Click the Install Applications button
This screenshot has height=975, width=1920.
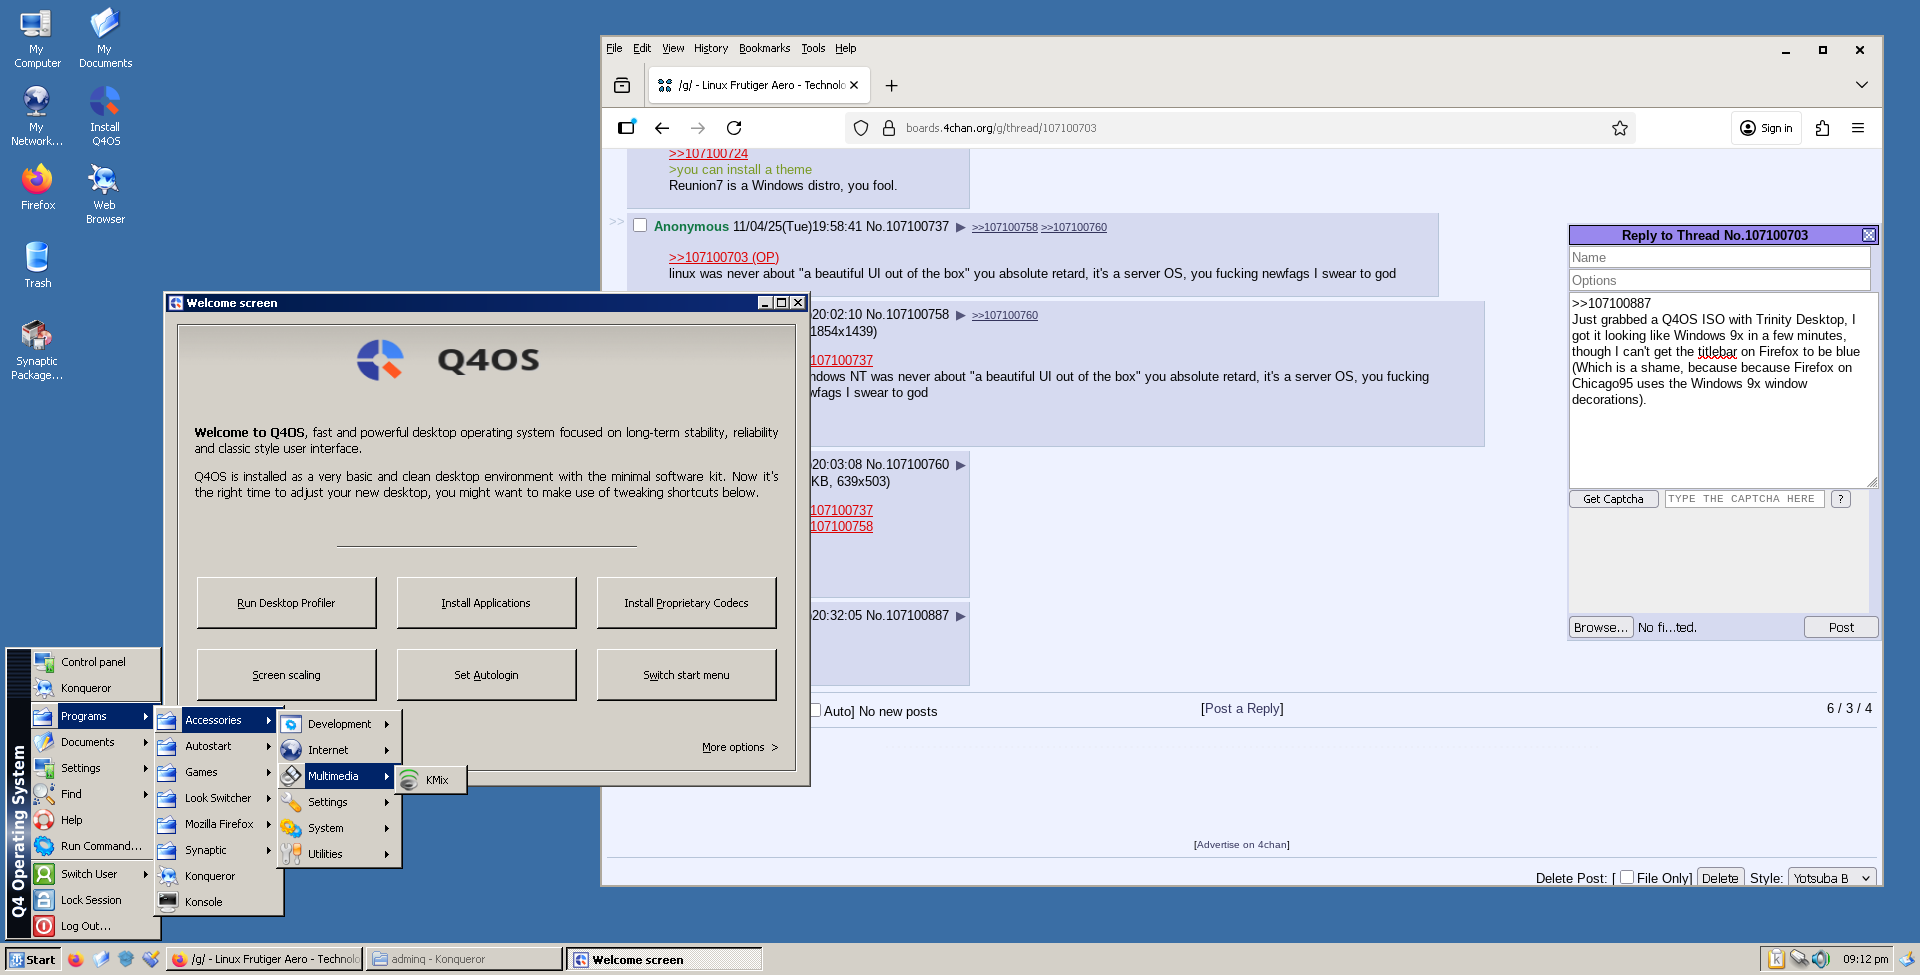point(486,603)
